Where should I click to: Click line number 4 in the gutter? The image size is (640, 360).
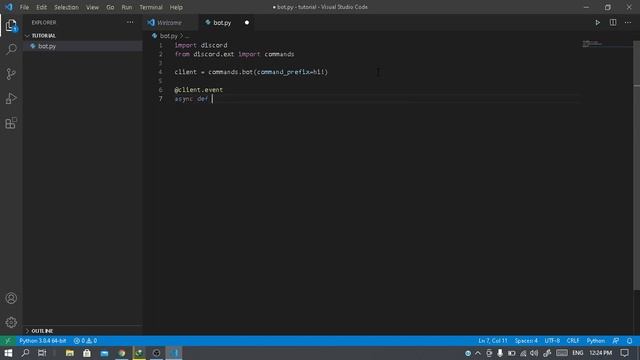pyautogui.click(x=160, y=72)
